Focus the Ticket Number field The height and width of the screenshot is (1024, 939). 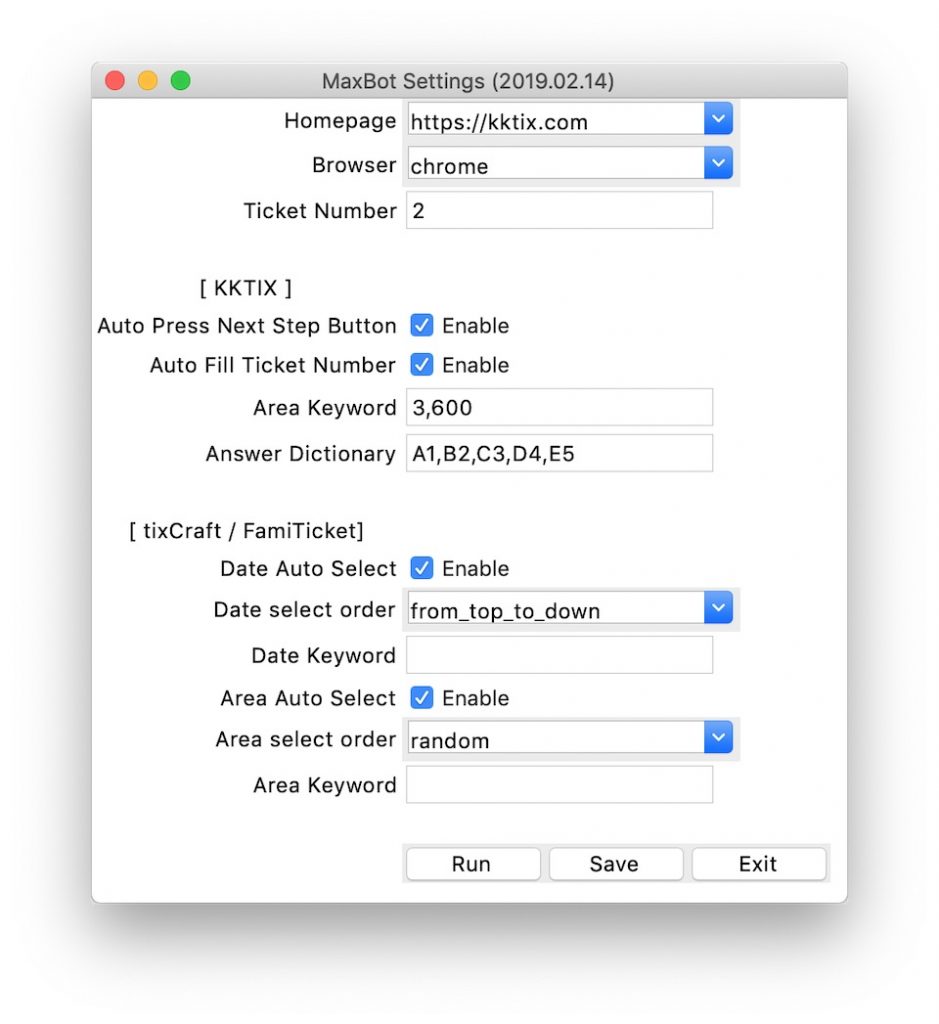pyautogui.click(x=560, y=210)
